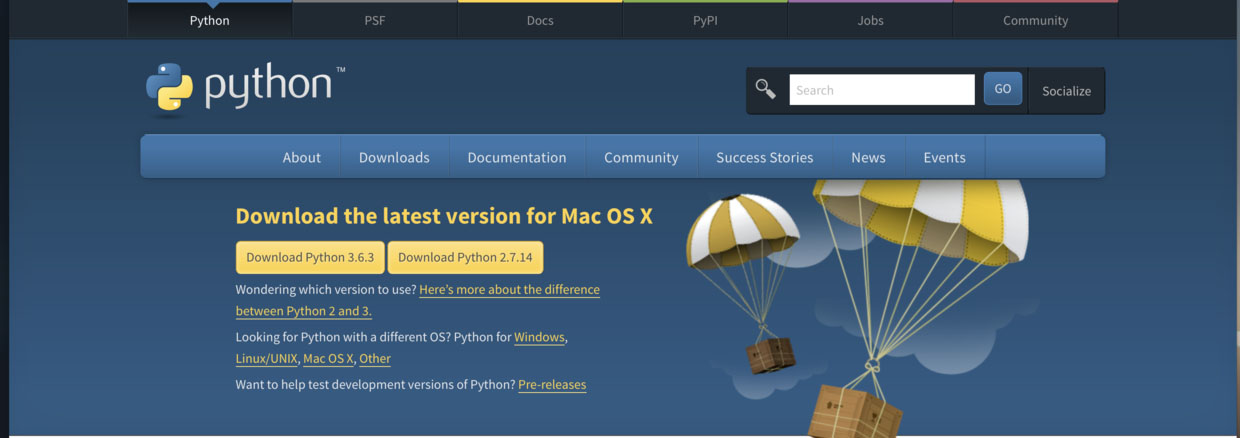The height and width of the screenshot is (438, 1240).
Task: Click the magnifying glass search icon
Action: tap(766, 89)
